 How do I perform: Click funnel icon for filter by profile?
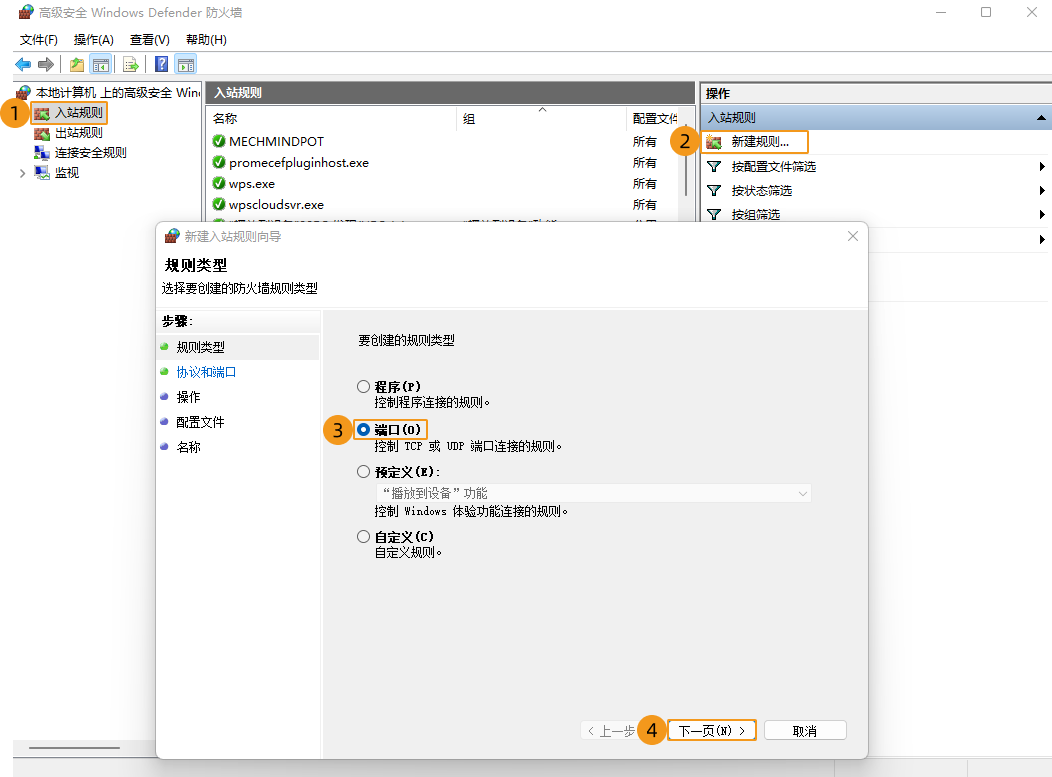pyautogui.click(x=715, y=166)
